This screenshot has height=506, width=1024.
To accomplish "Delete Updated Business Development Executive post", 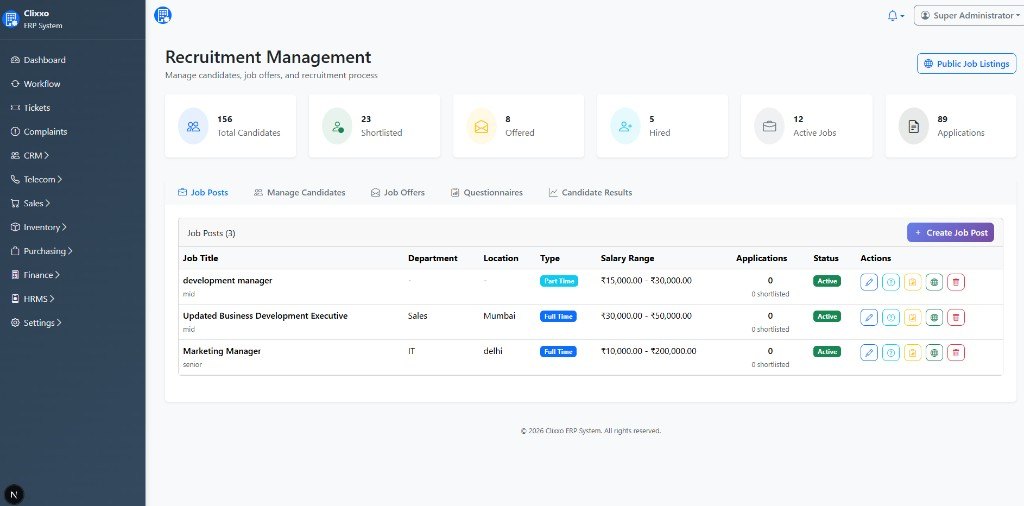I will click(x=956, y=317).
